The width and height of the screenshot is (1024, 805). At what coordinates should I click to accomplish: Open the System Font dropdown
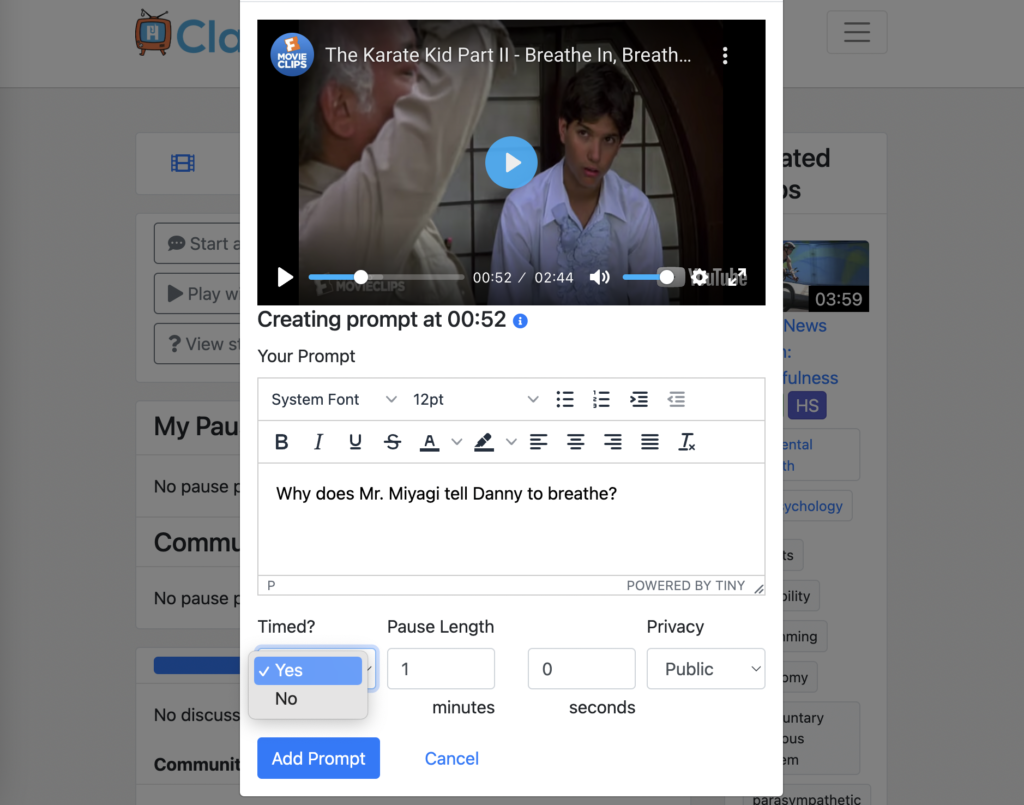tap(333, 400)
